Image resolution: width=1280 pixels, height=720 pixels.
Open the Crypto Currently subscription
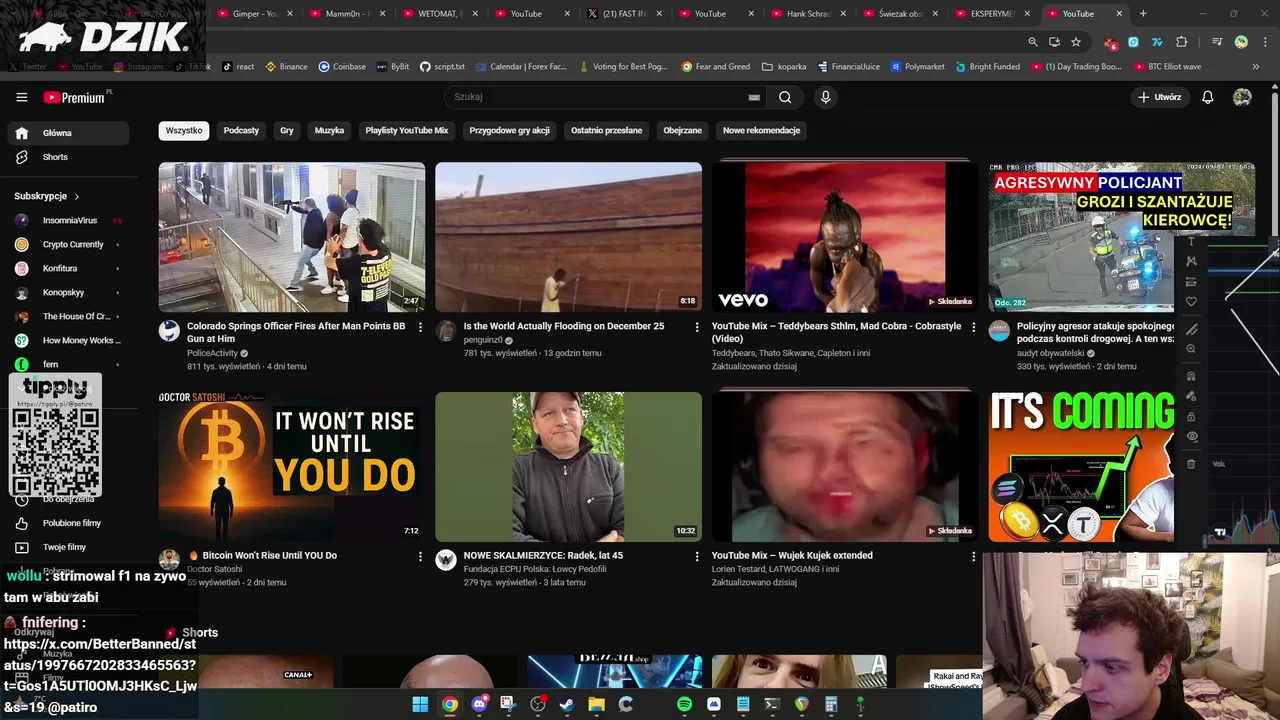pyautogui.click(x=68, y=244)
